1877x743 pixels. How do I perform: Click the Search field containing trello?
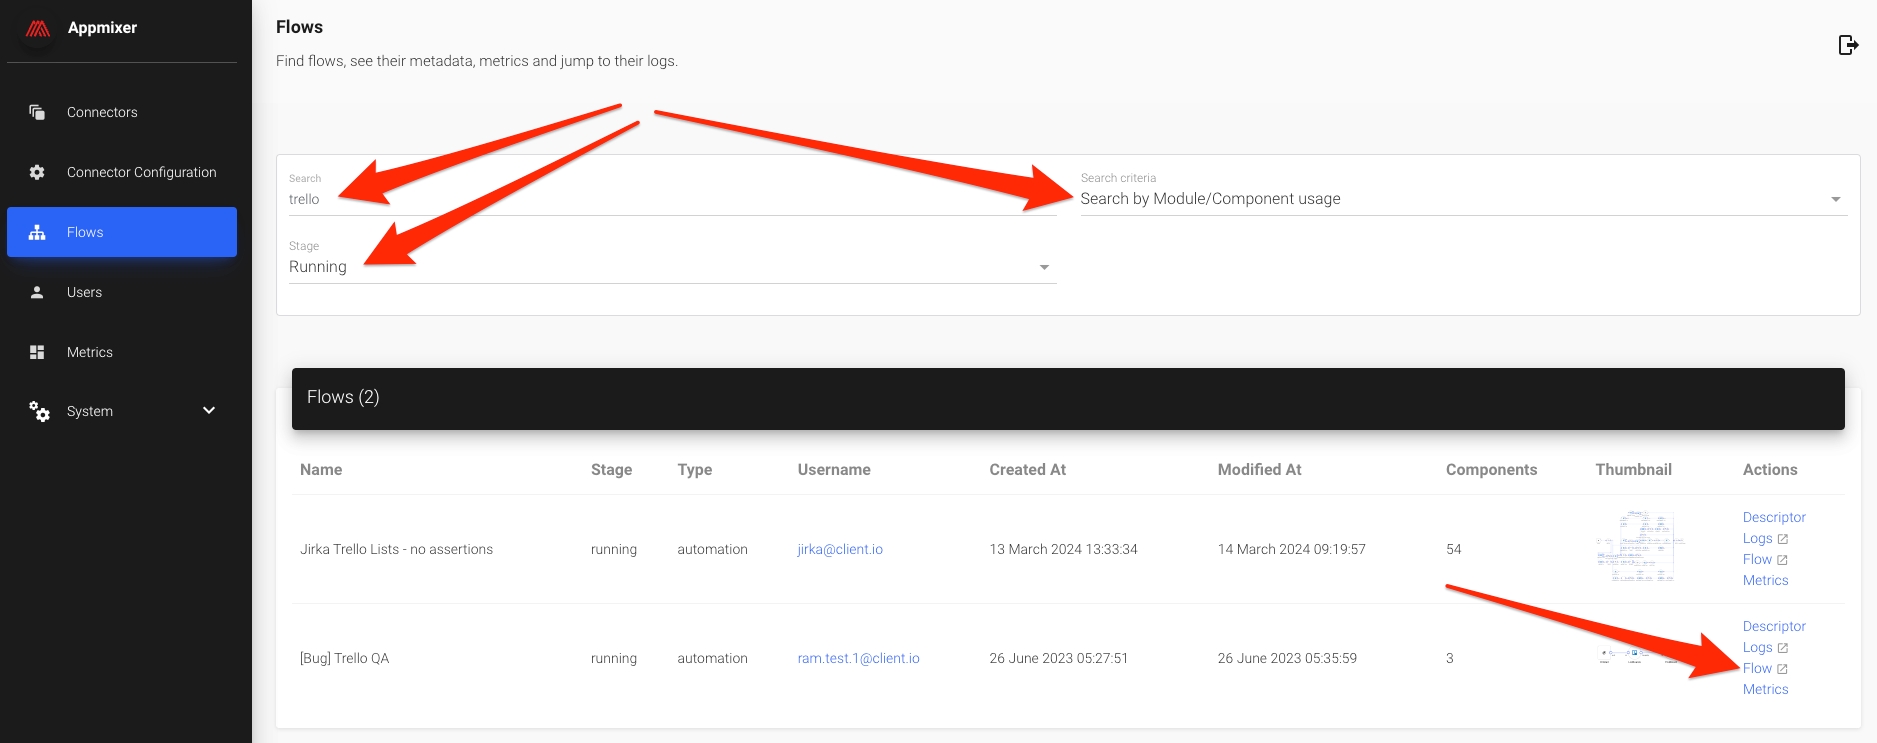click(x=671, y=199)
